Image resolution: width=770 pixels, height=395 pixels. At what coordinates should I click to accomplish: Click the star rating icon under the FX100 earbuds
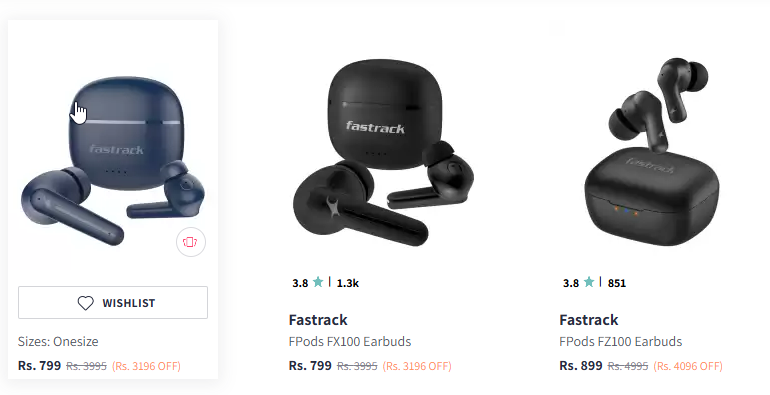[x=318, y=282]
